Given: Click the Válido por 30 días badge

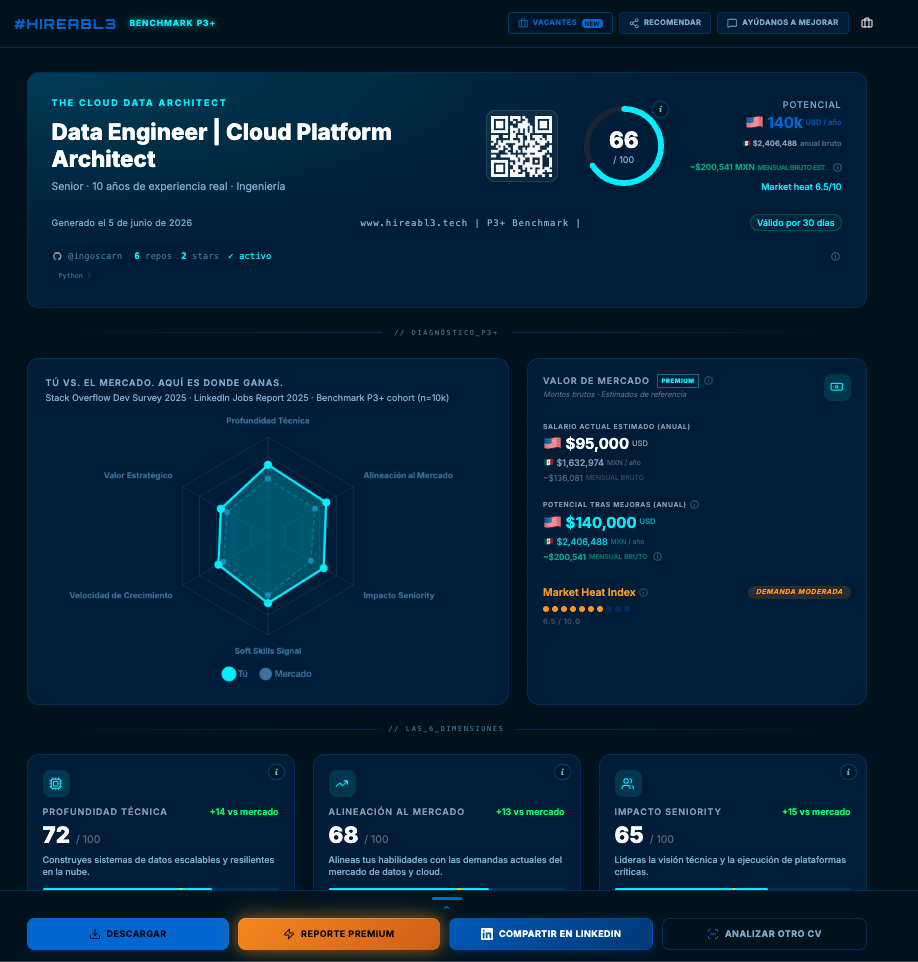Looking at the screenshot, I should pos(795,223).
